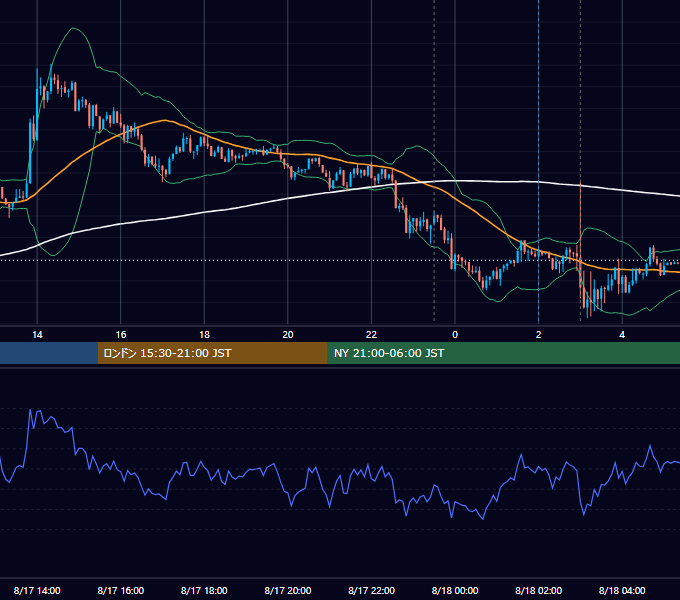The image size is (680, 600).
Task: Click the blue session bar before ロンドン
Action: (x=49, y=353)
